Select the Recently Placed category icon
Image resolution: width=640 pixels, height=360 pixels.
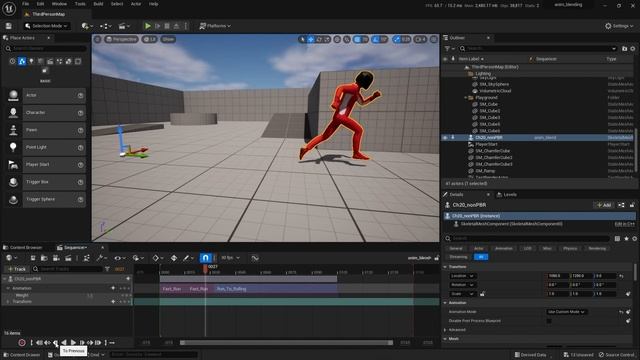pyautogui.click(x=13, y=61)
